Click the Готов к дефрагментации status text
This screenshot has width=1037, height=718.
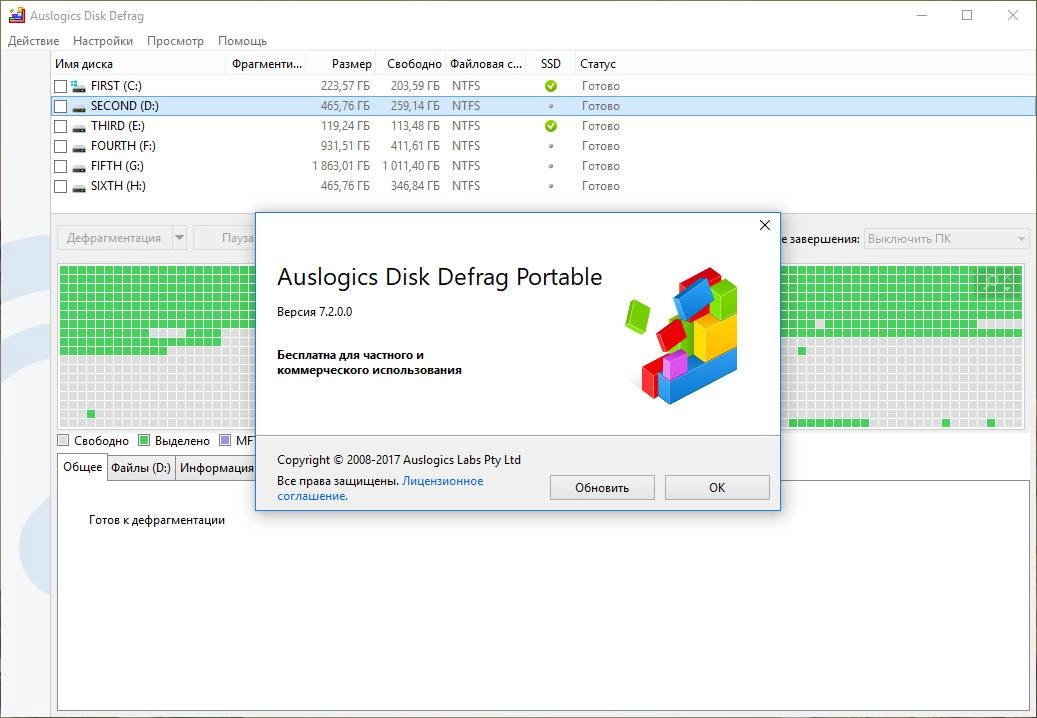(x=157, y=520)
